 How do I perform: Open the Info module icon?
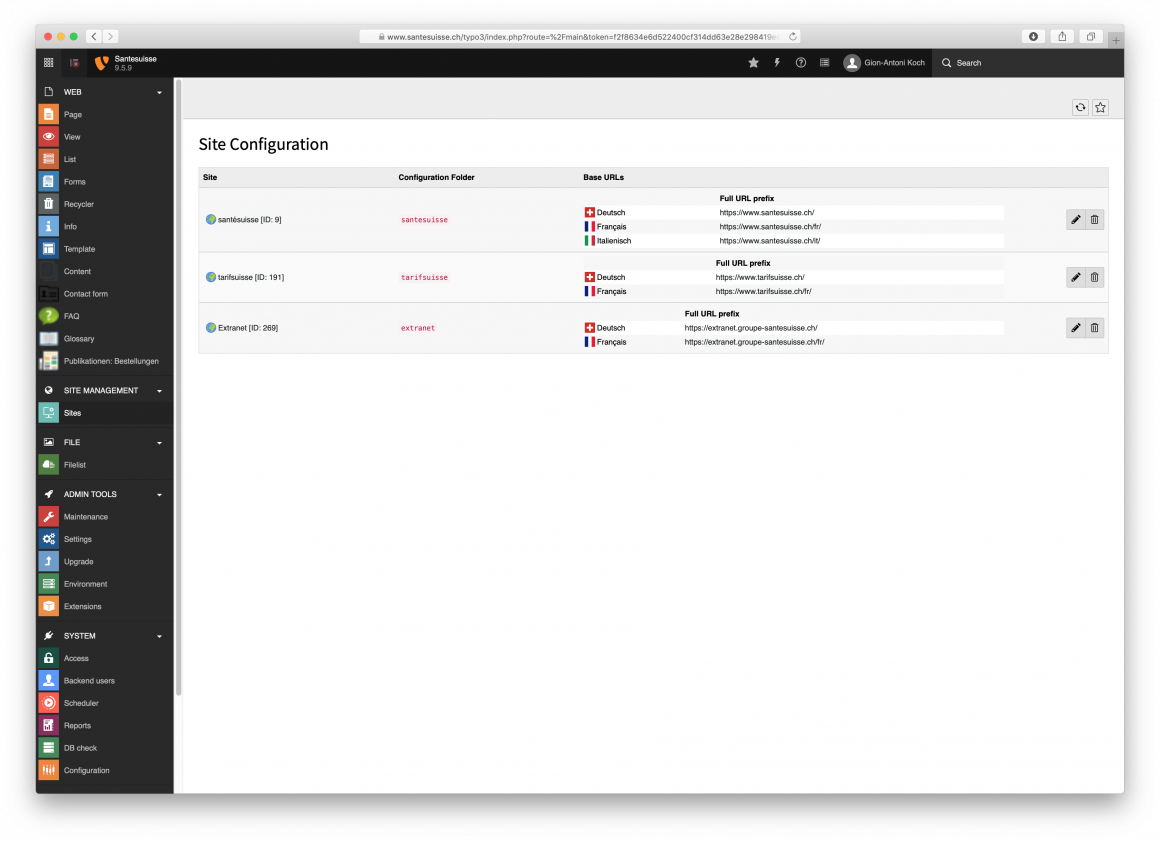(48, 226)
